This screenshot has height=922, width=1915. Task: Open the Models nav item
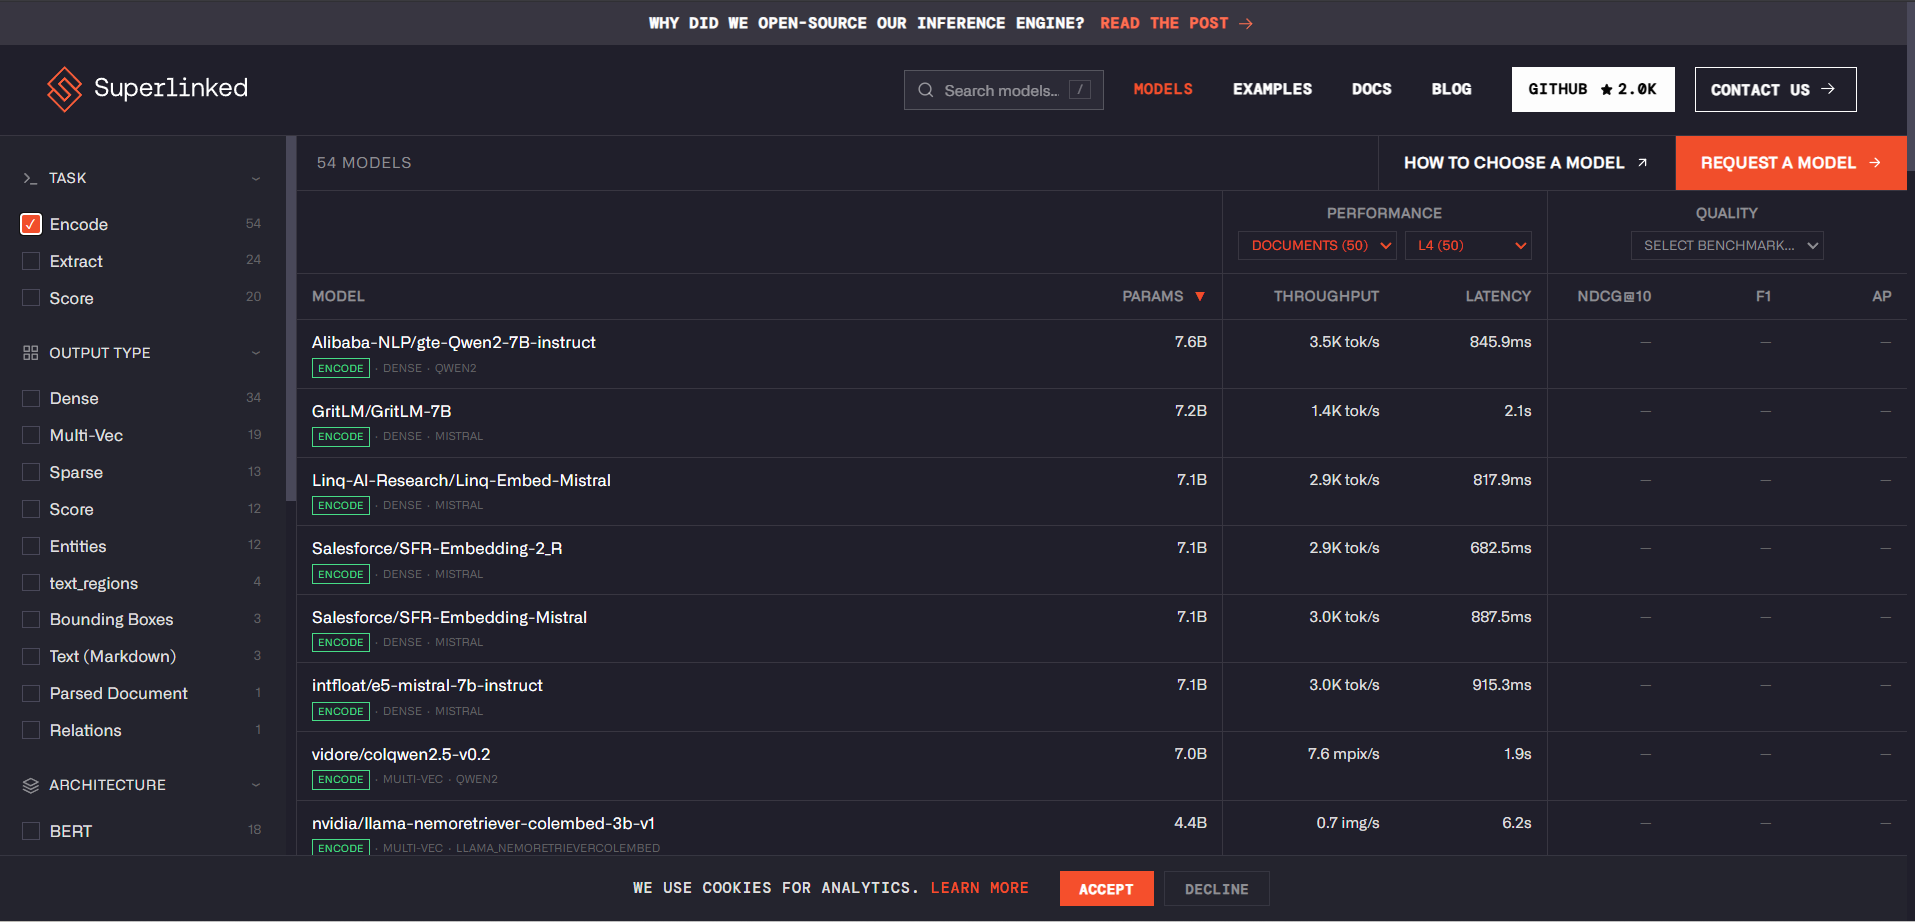coord(1163,89)
